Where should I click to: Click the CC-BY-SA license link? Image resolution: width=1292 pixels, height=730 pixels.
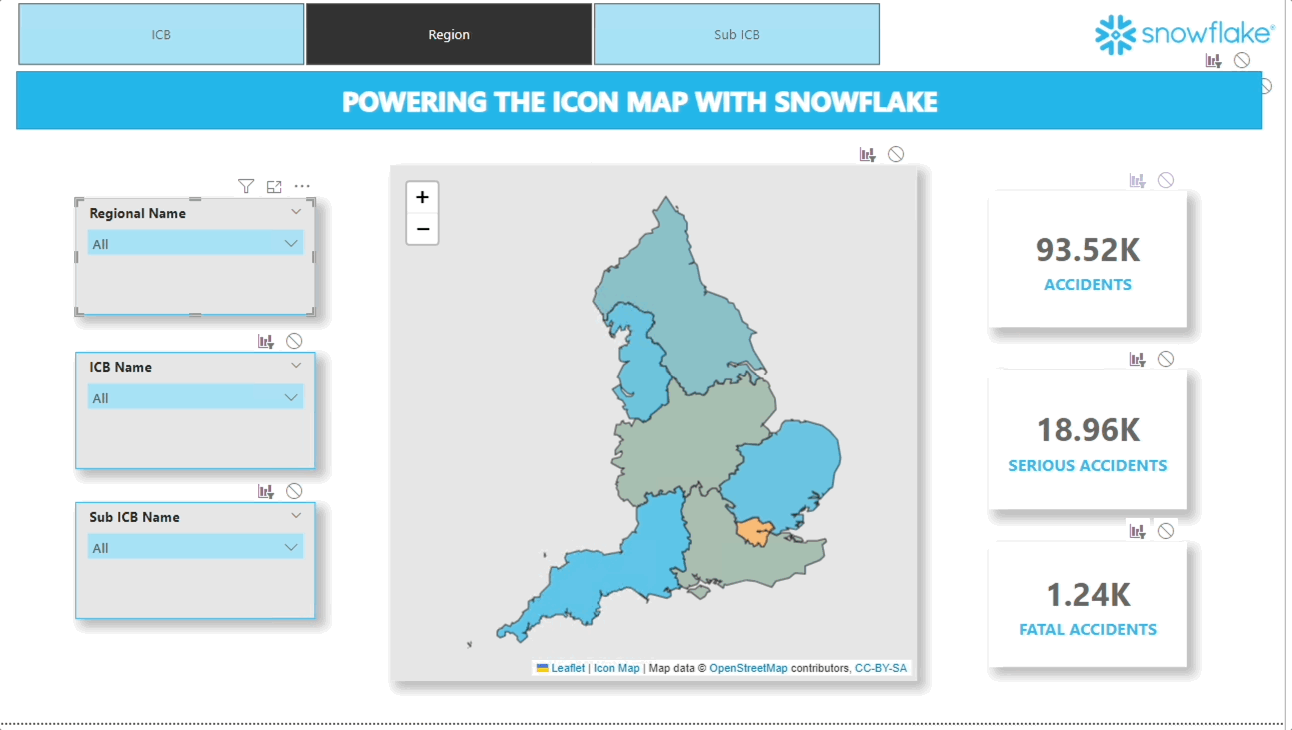click(x=880, y=667)
